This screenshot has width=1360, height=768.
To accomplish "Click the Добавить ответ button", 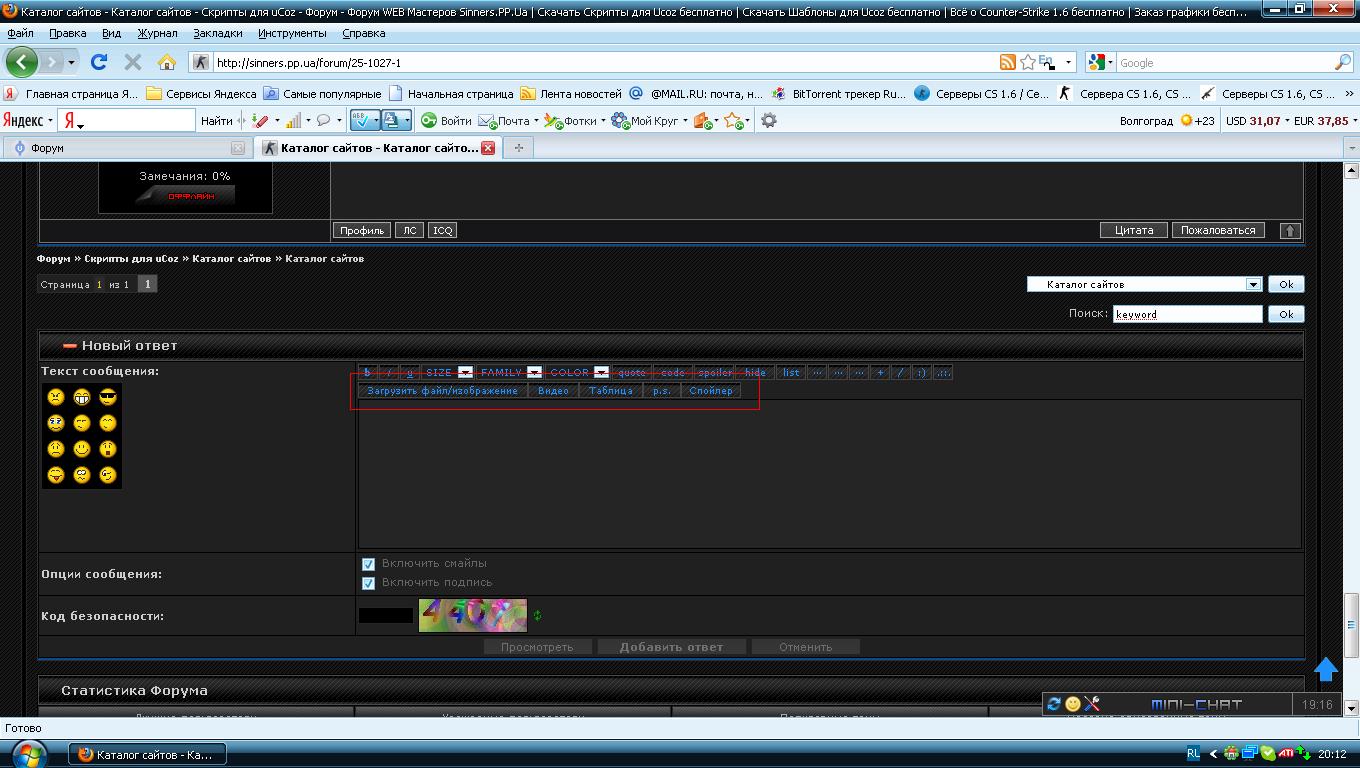I will coord(671,647).
